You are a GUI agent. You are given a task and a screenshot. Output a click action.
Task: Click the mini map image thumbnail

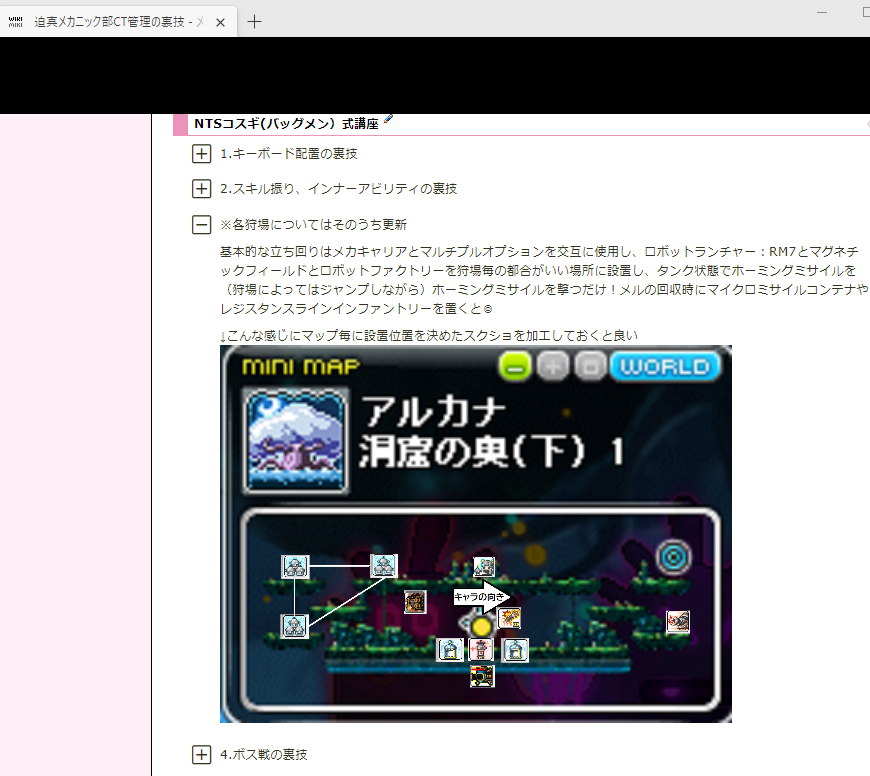pos(476,534)
